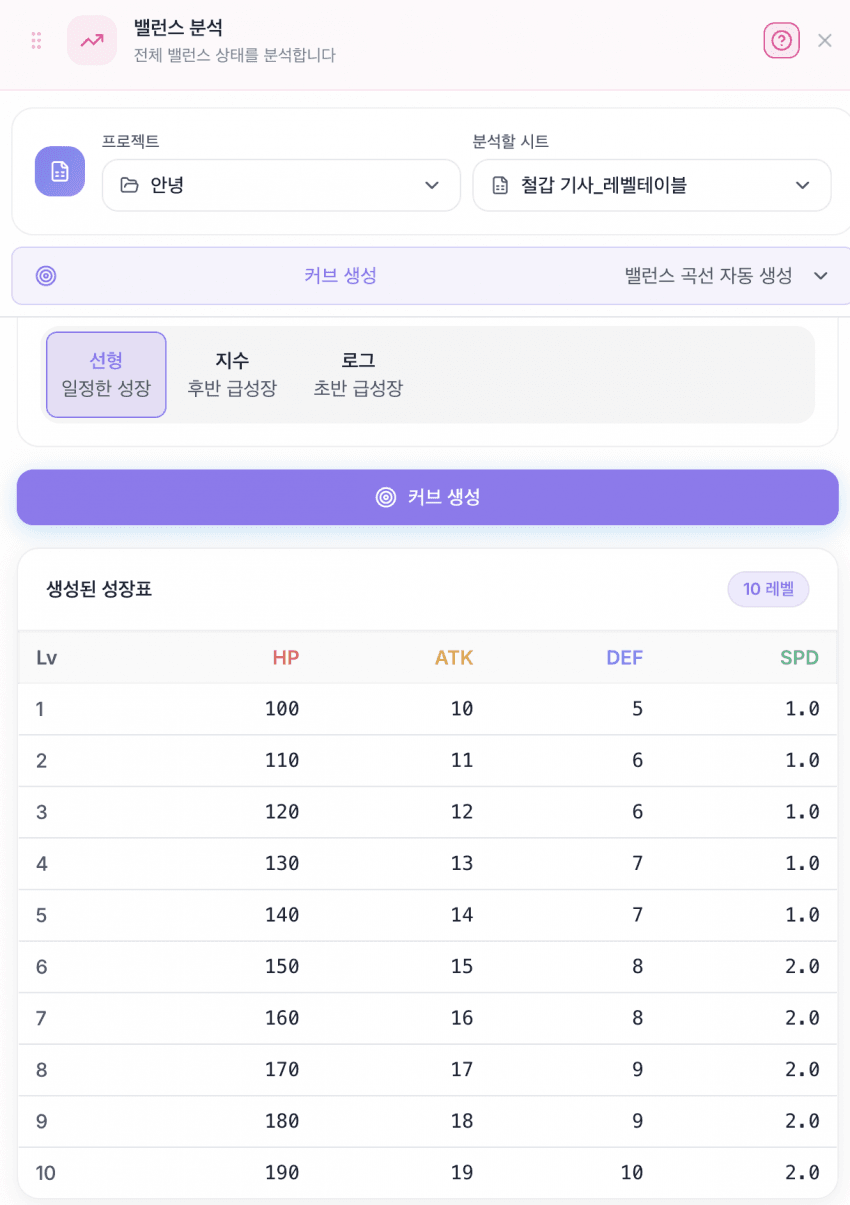This screenshot has height=1205, width=850.
Task: Close the 밸런스 분석 panel
Action: pos(825,40)
